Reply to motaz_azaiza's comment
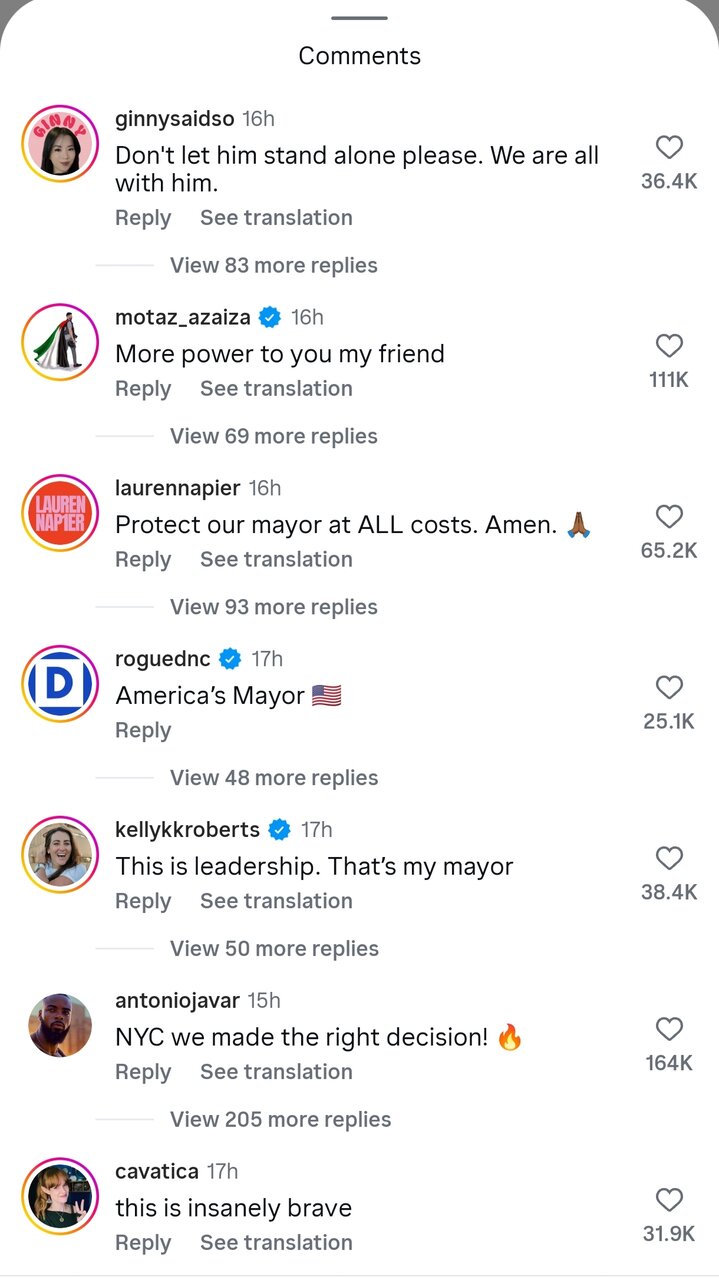Screen dimensions: 719x1280 pyautogui.click(x=143, y=388)
